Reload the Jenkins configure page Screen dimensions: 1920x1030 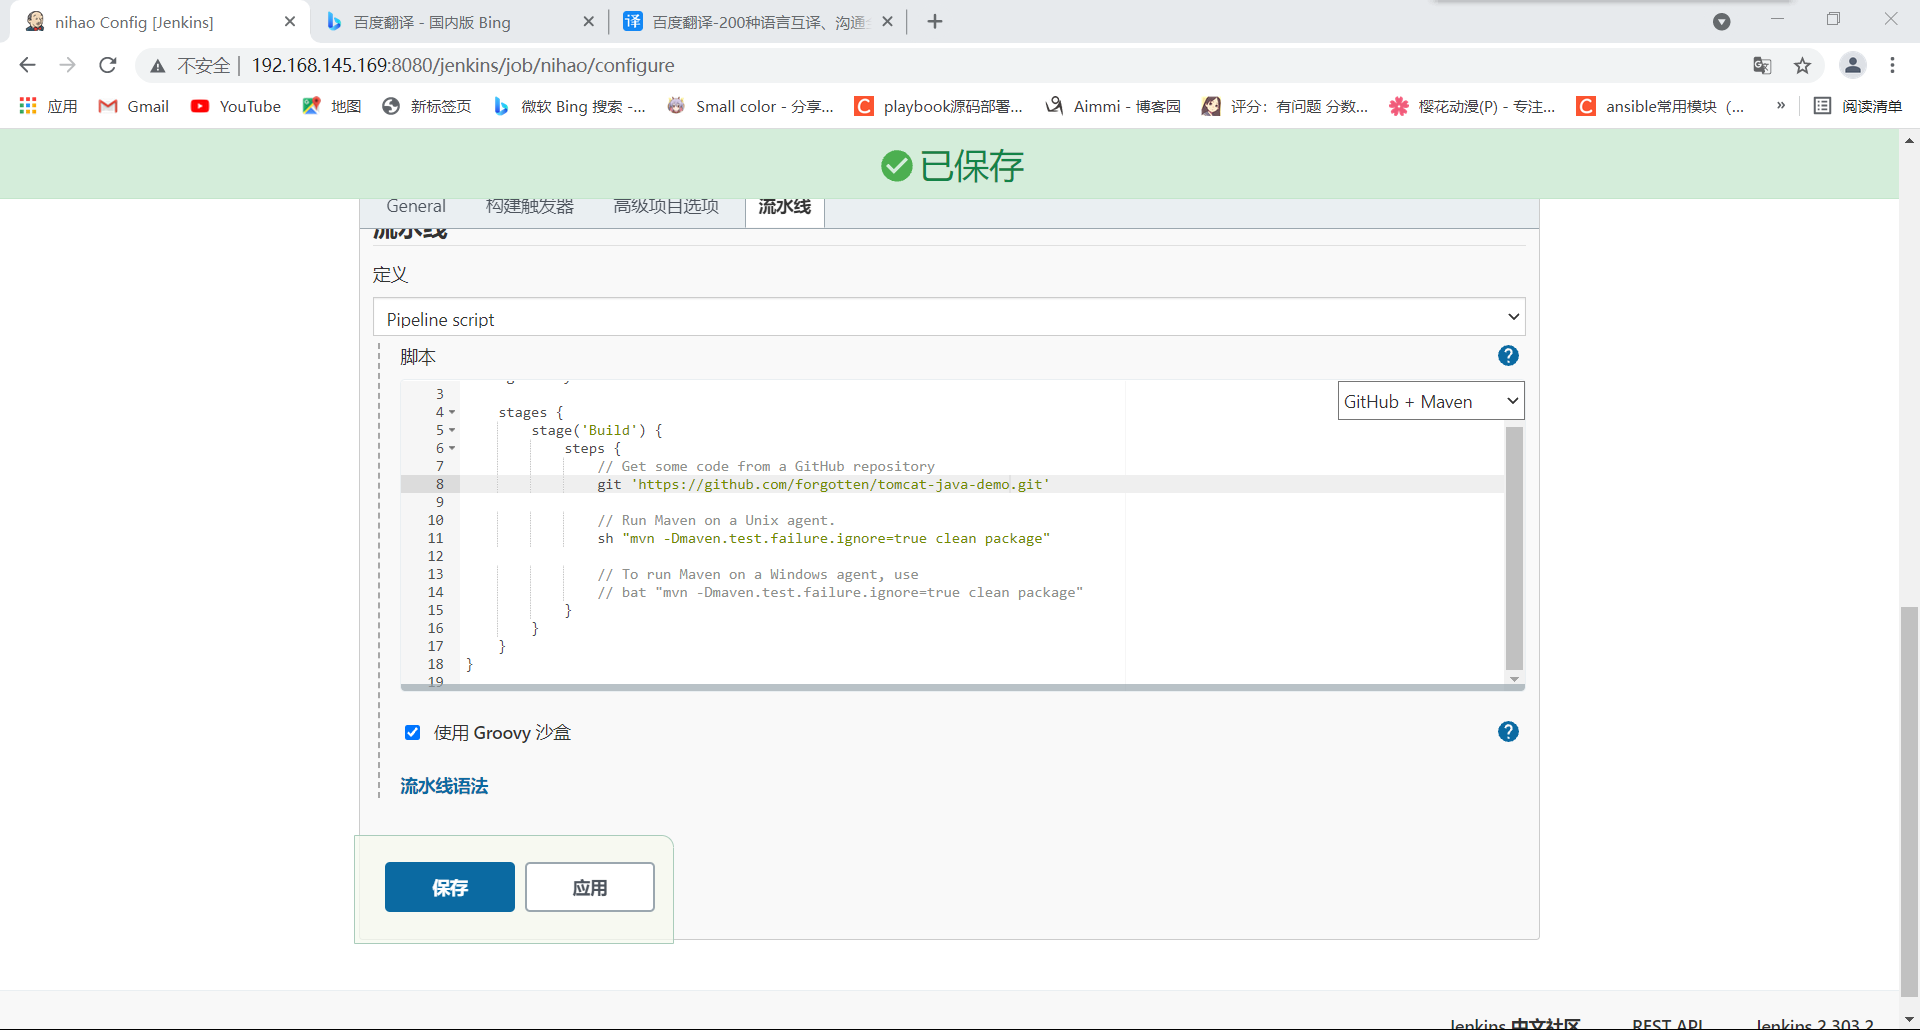(x=108, y=65)
